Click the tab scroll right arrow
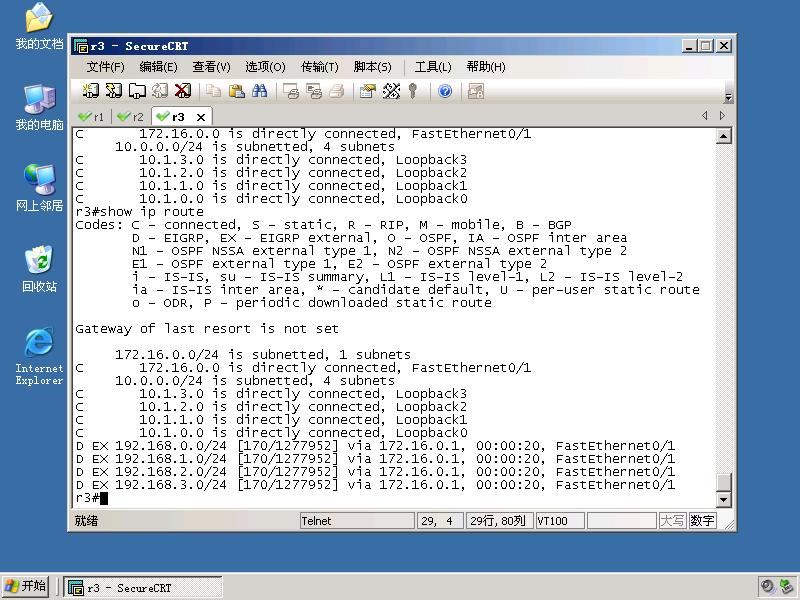 click(x=722, y=116)
